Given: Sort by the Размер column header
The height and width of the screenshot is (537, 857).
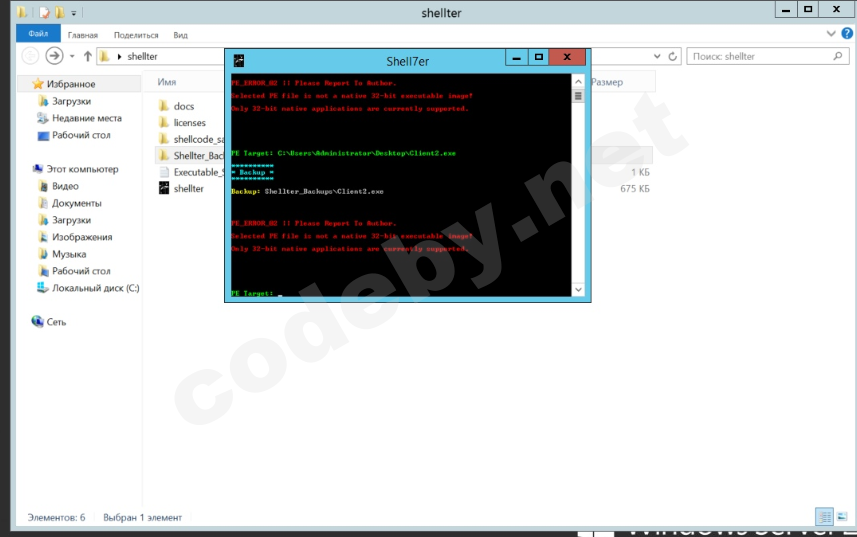Looking at the screenshot, I should point(607,82).
